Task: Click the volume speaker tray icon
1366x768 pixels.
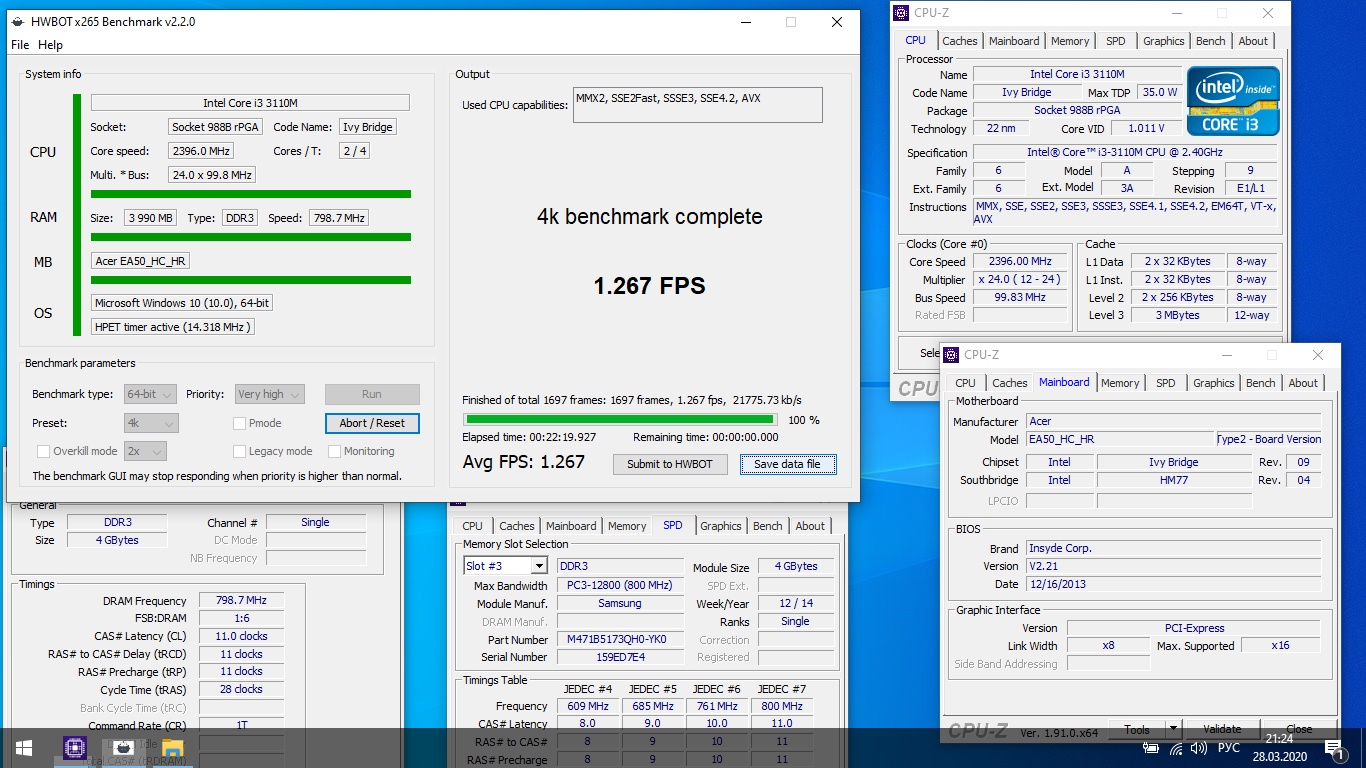Action: [x=1199, y=748]
